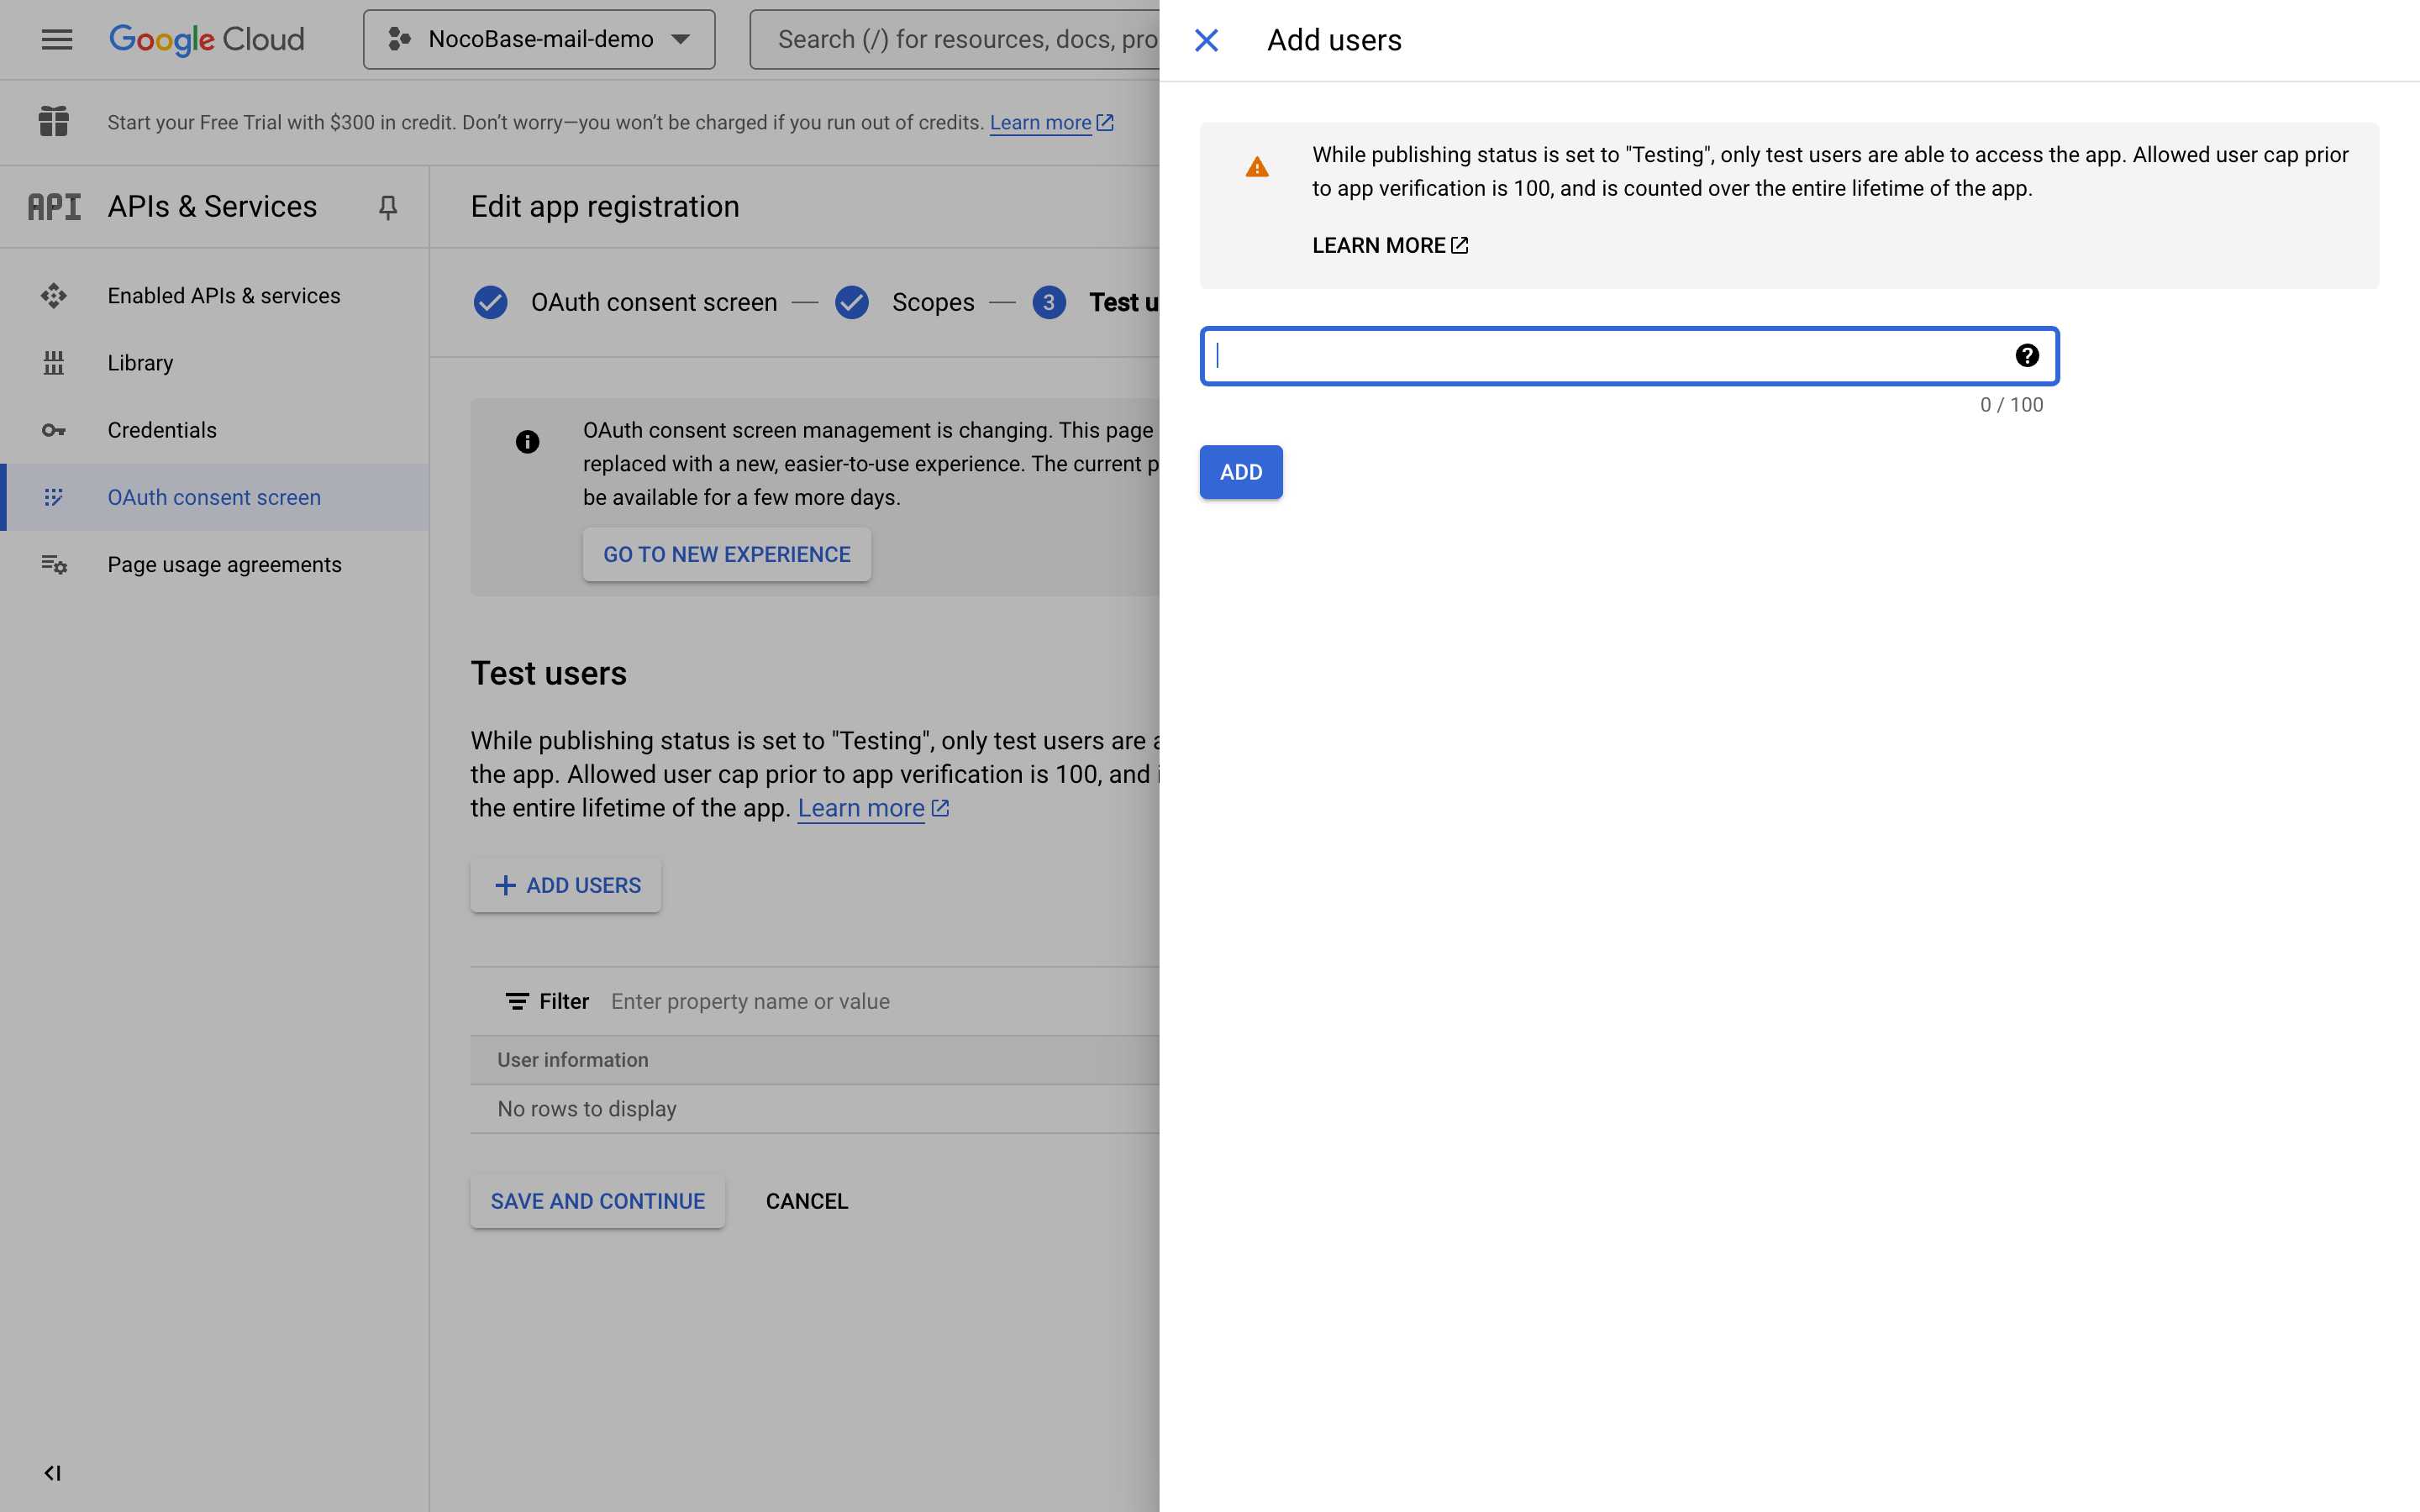Click the help icon in email field
The image size is (2420, 1512).
click(x=2026, y=356)
